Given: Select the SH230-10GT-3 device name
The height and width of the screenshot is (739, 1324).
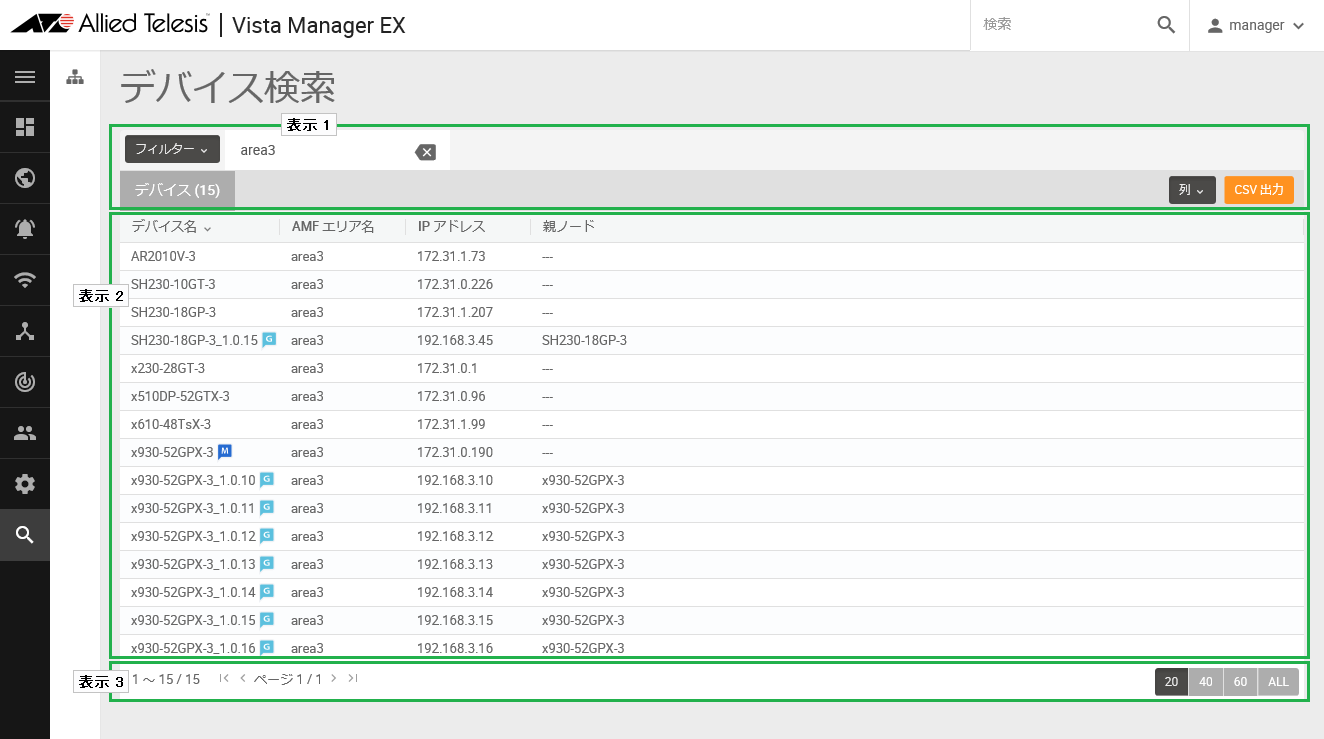Looking at the screenshot, I should [173, 284].
